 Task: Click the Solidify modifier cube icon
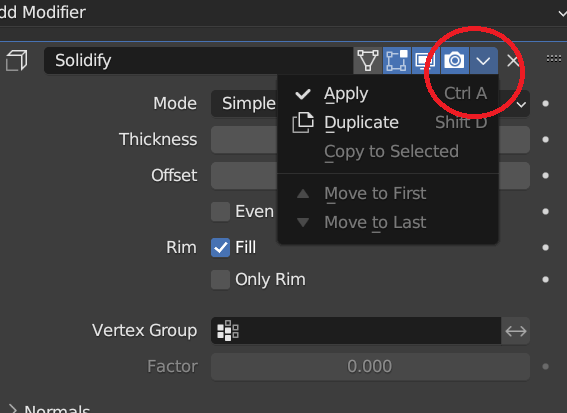(17, 60)
